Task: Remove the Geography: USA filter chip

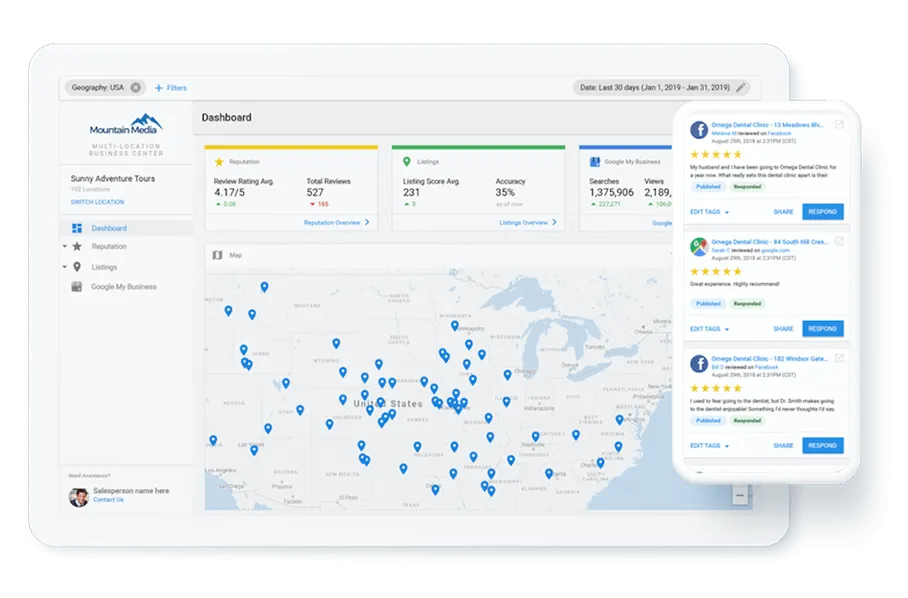Action: 135,87
